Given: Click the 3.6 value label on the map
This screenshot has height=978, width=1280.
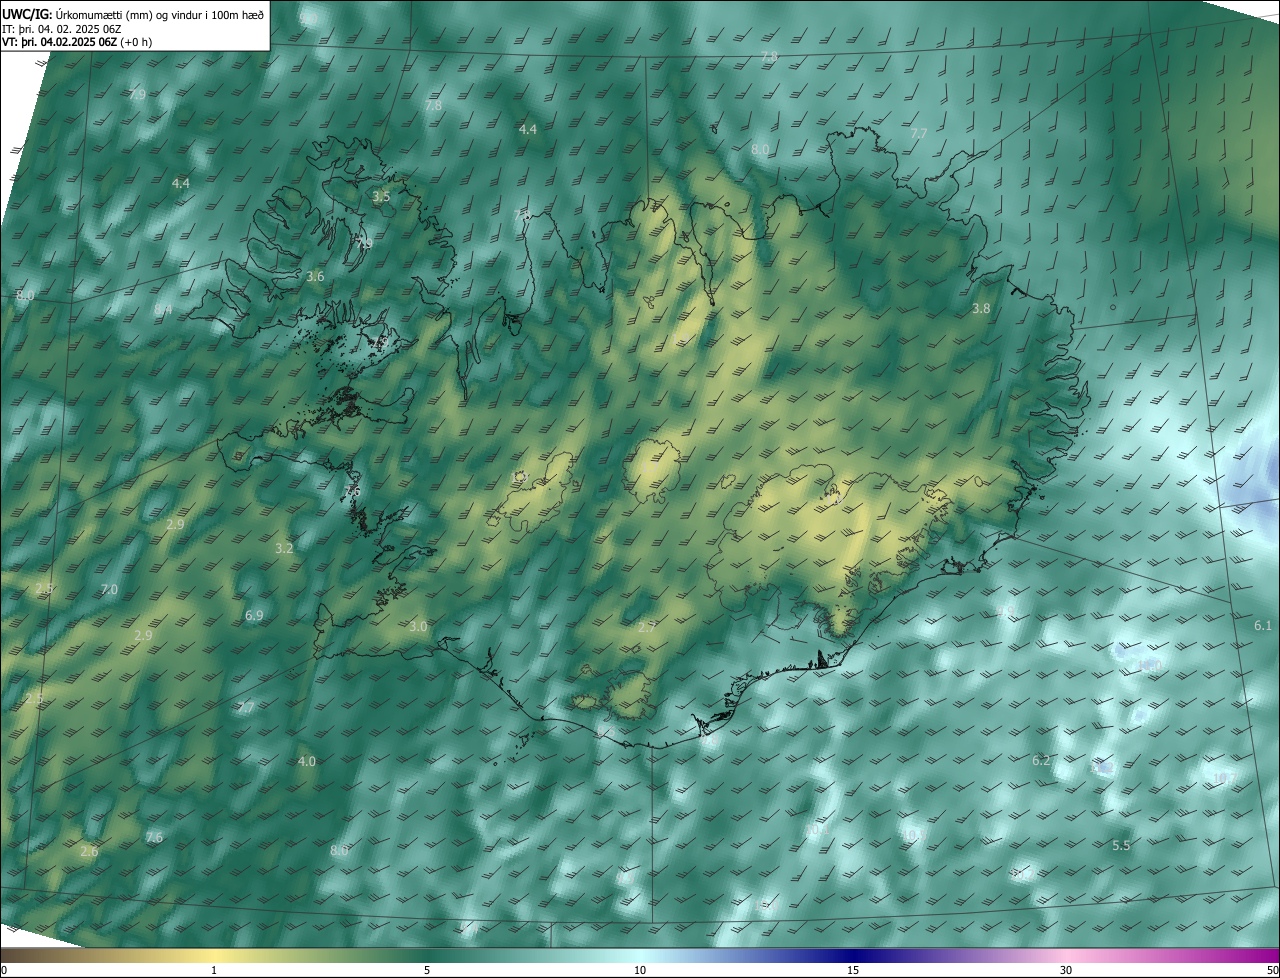Looking at the screenshot, I should click(315, 276).
